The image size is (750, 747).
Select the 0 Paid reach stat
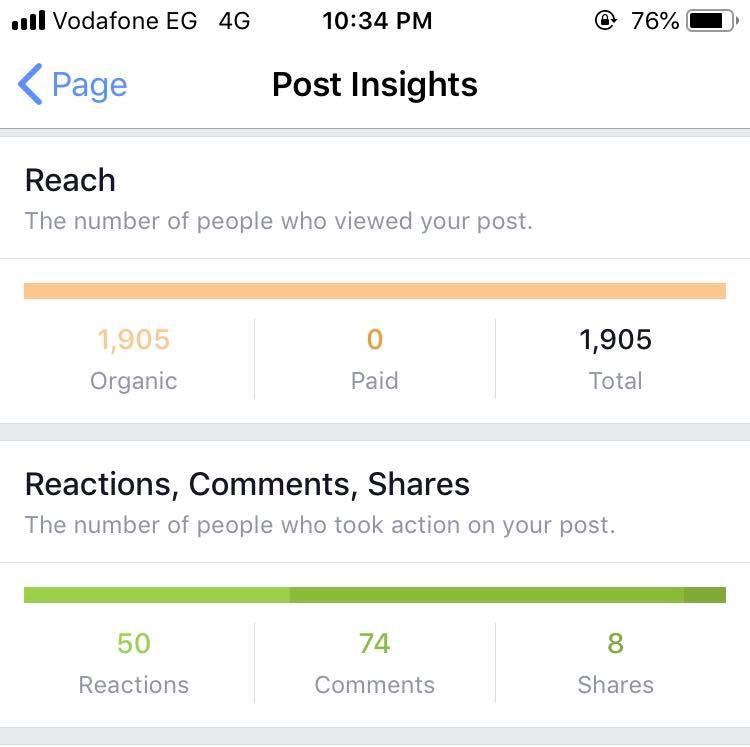click(x=375, y=359)
